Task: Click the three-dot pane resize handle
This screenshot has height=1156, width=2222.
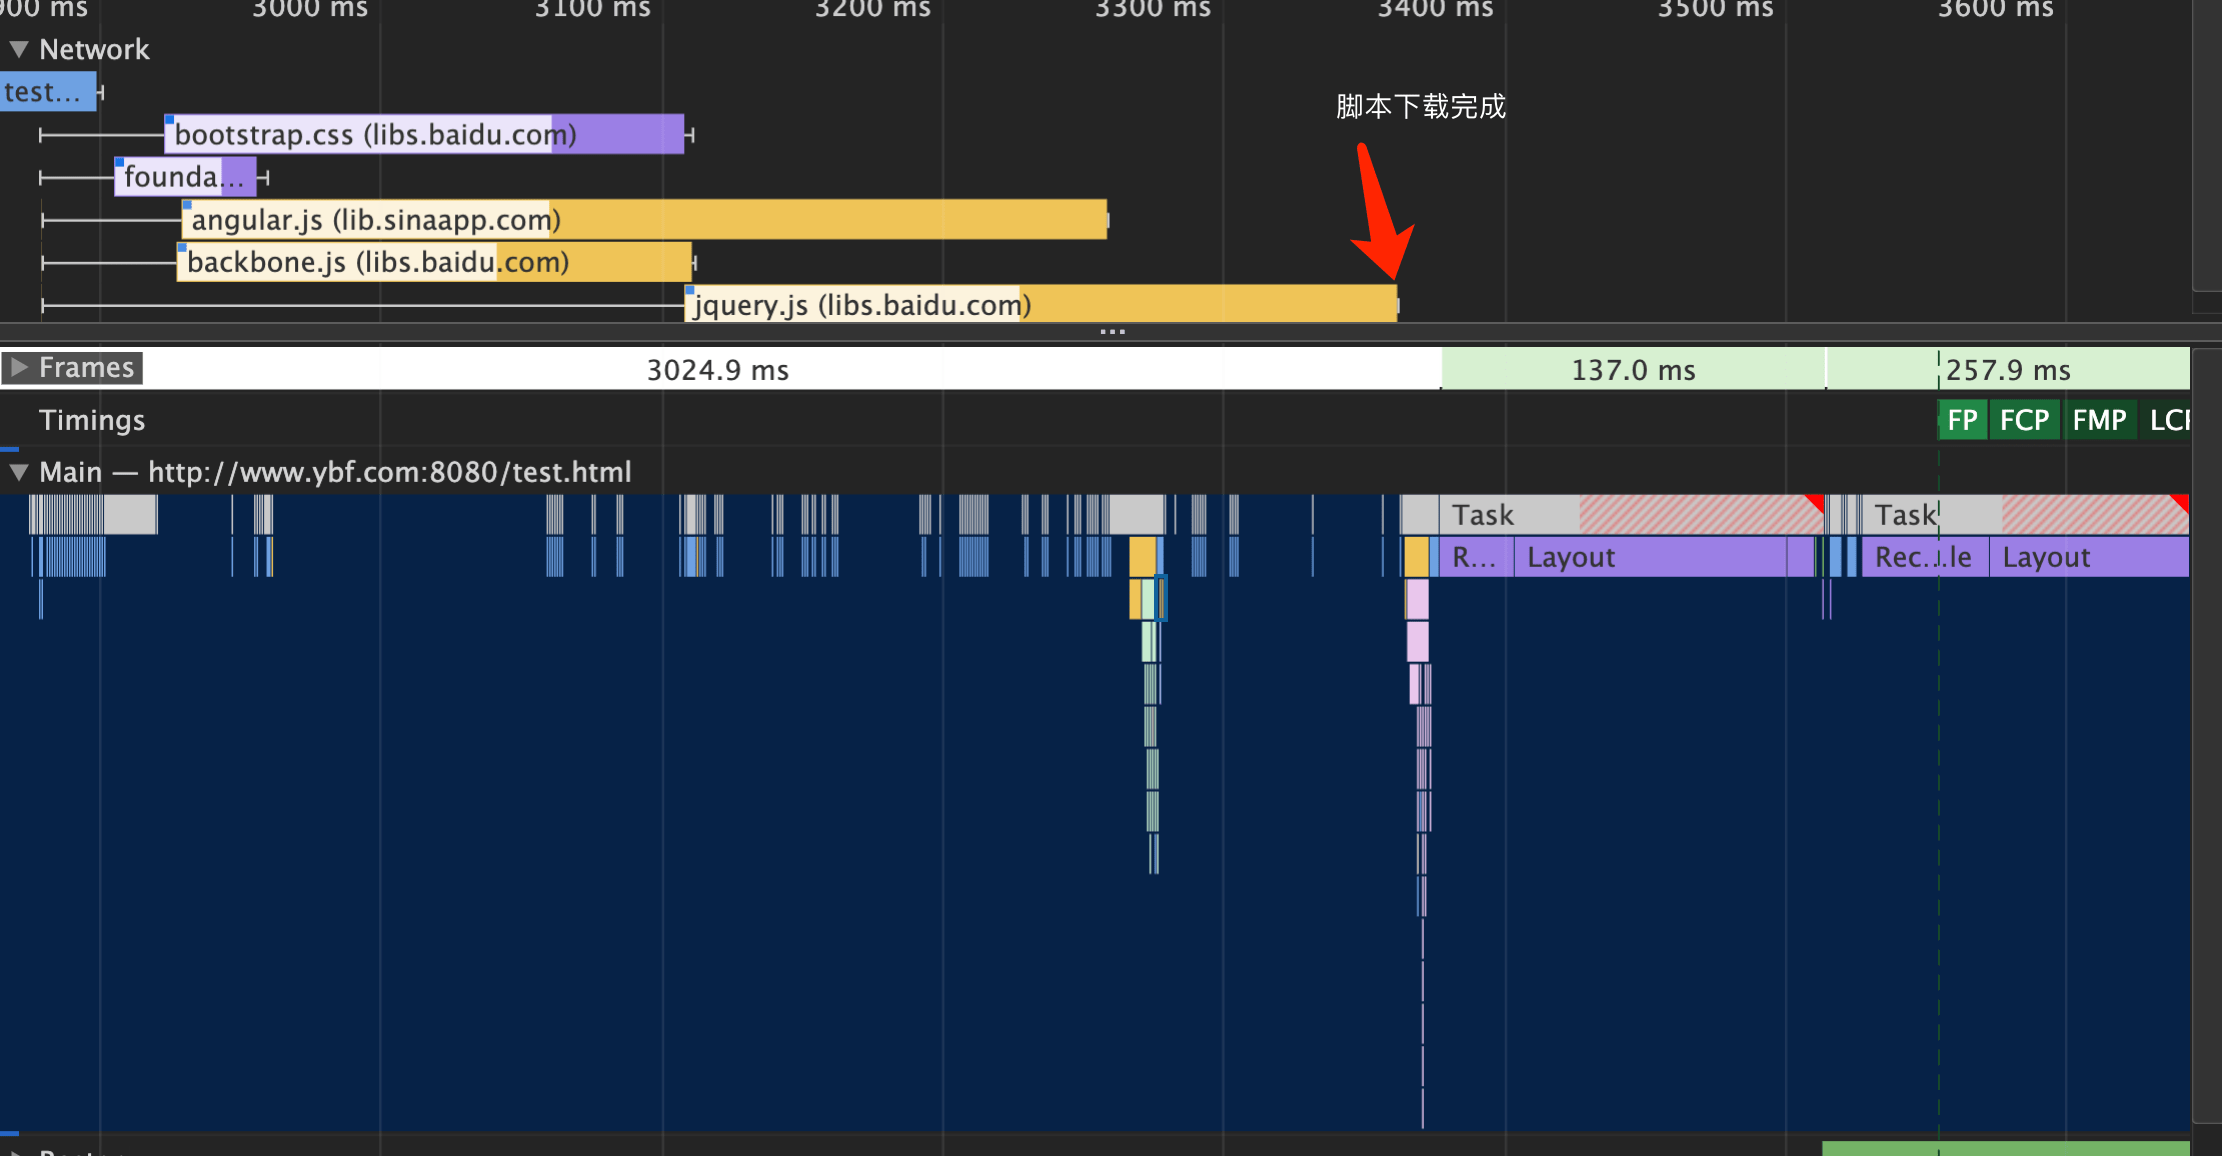Action: (1112, 332)
